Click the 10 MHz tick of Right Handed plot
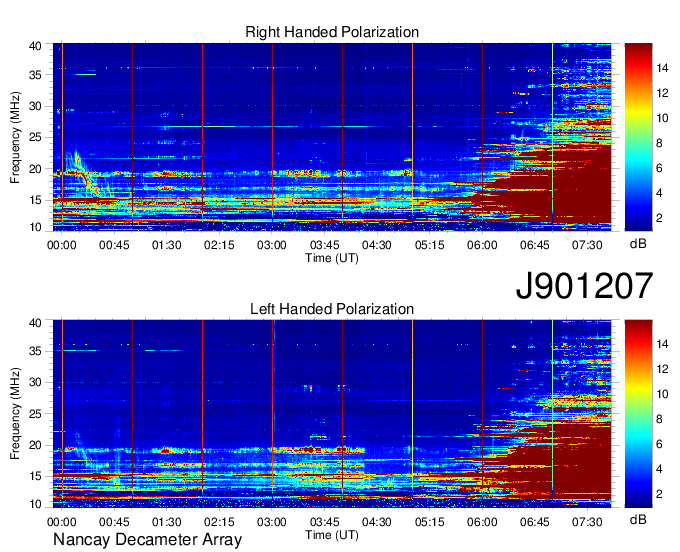 (x=35, y=227)
